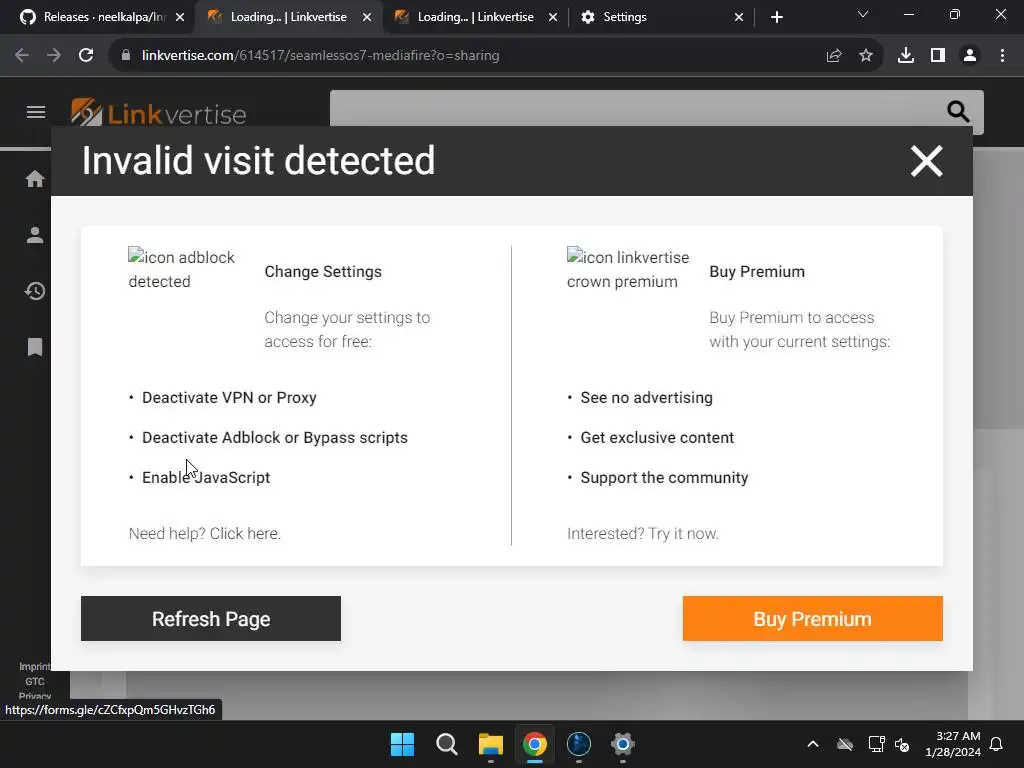
Task: Click the search magnifier icon
Action: coord(957,112)
